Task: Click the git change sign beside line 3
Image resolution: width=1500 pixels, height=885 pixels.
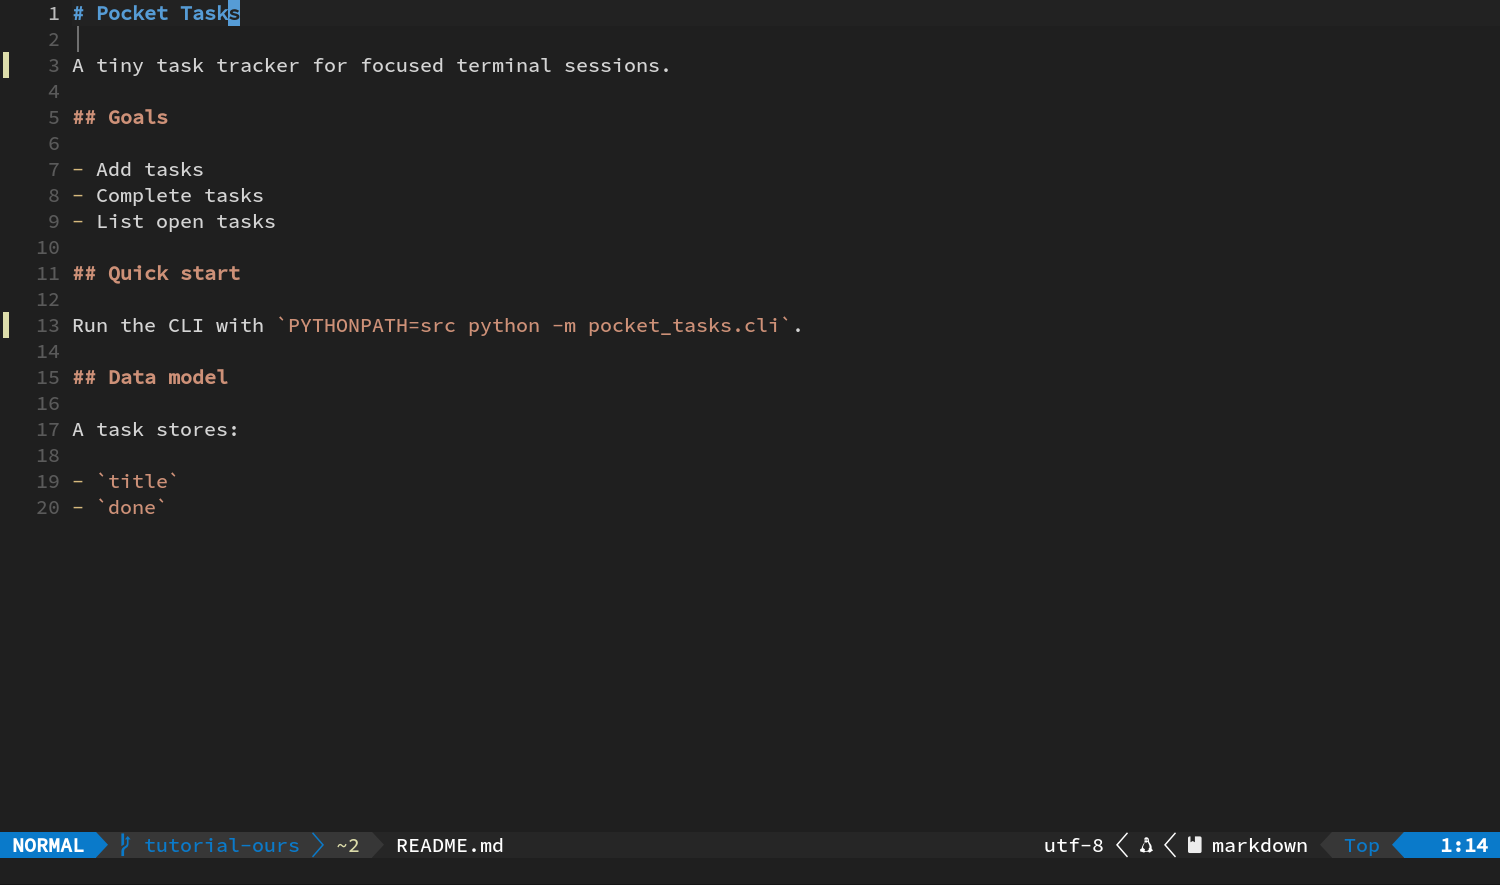Action: point(6,65)
